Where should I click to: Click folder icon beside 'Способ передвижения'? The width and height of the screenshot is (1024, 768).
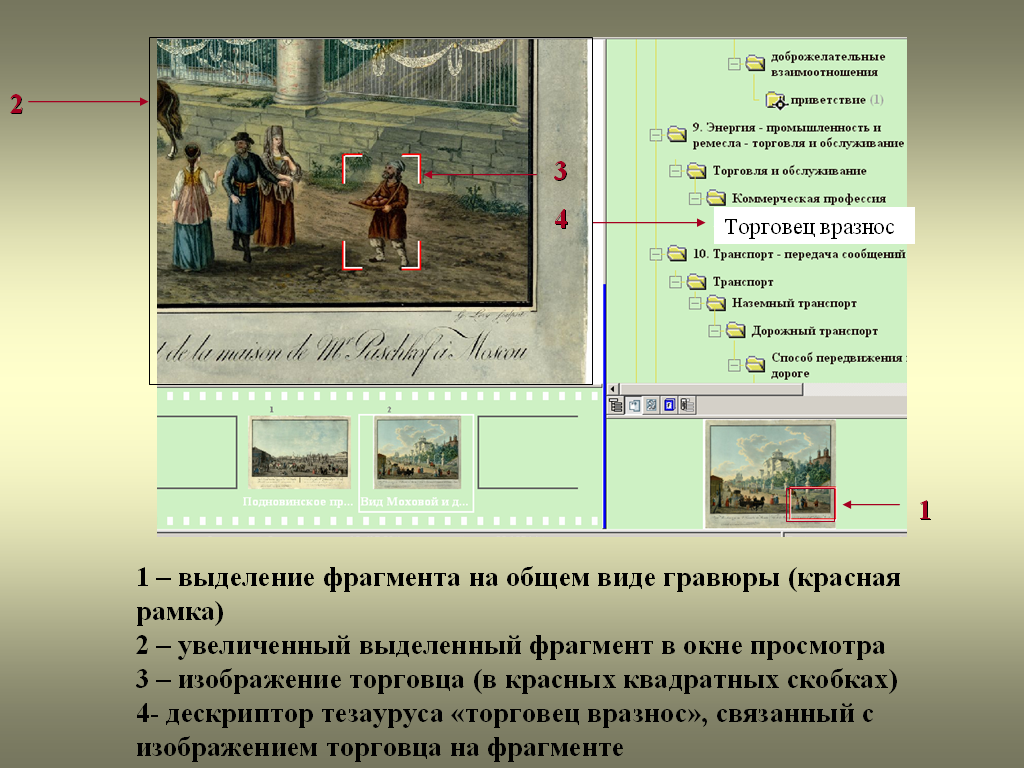(756, 364)
